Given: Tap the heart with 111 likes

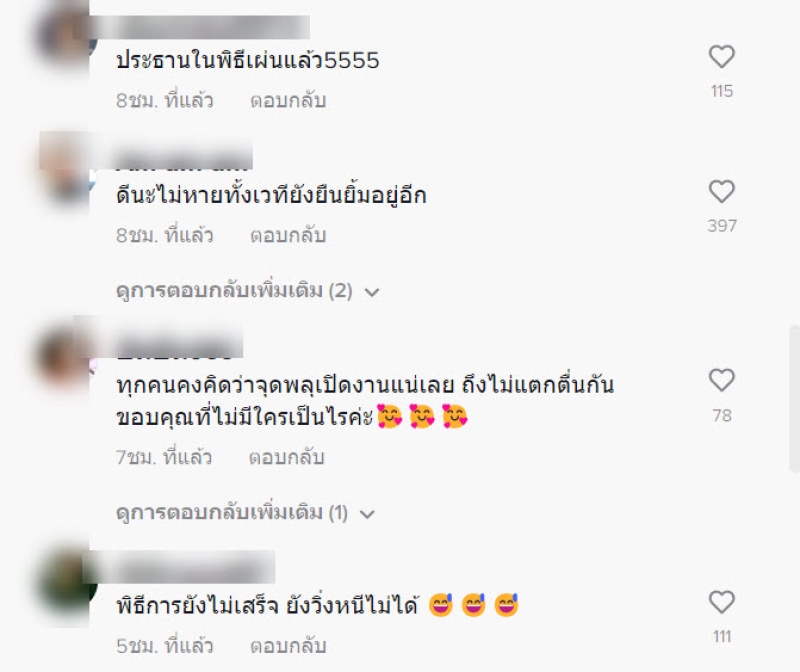Looking at the screenshot, I should (x=721, y=602).
